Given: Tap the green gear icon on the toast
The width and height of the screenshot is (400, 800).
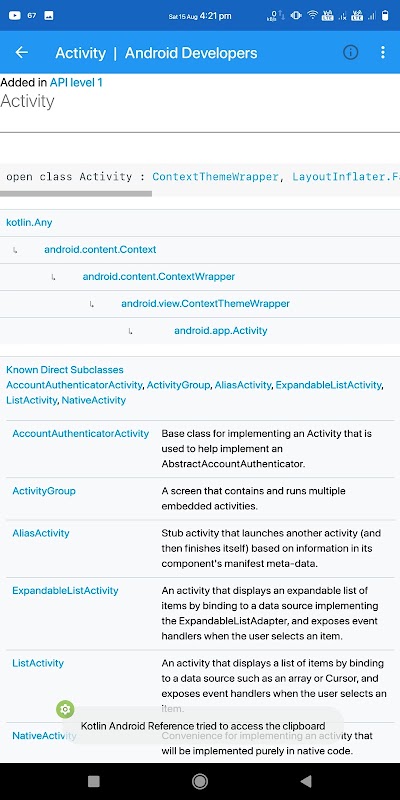Looking at the screenshot, I should pos(65,709).
